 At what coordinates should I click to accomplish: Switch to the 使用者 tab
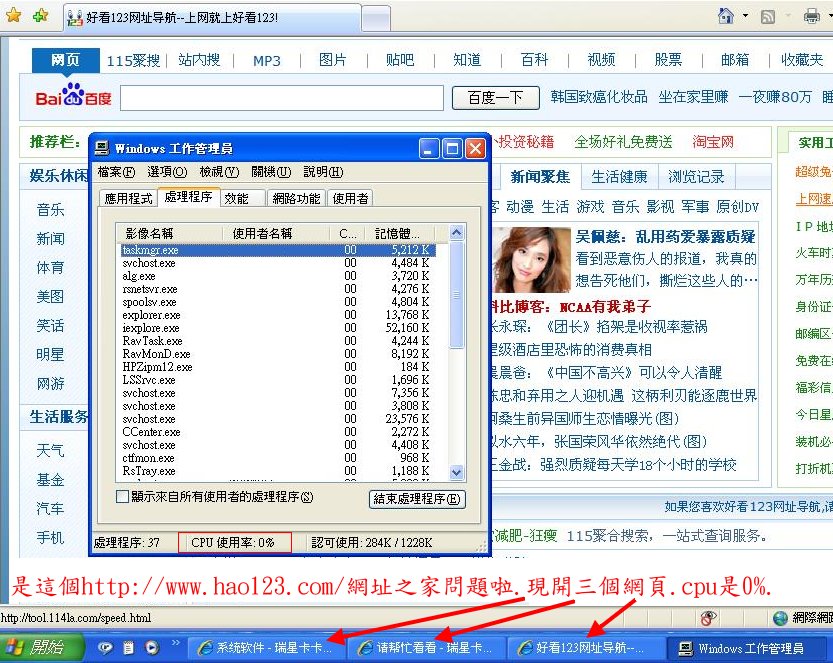350,199
